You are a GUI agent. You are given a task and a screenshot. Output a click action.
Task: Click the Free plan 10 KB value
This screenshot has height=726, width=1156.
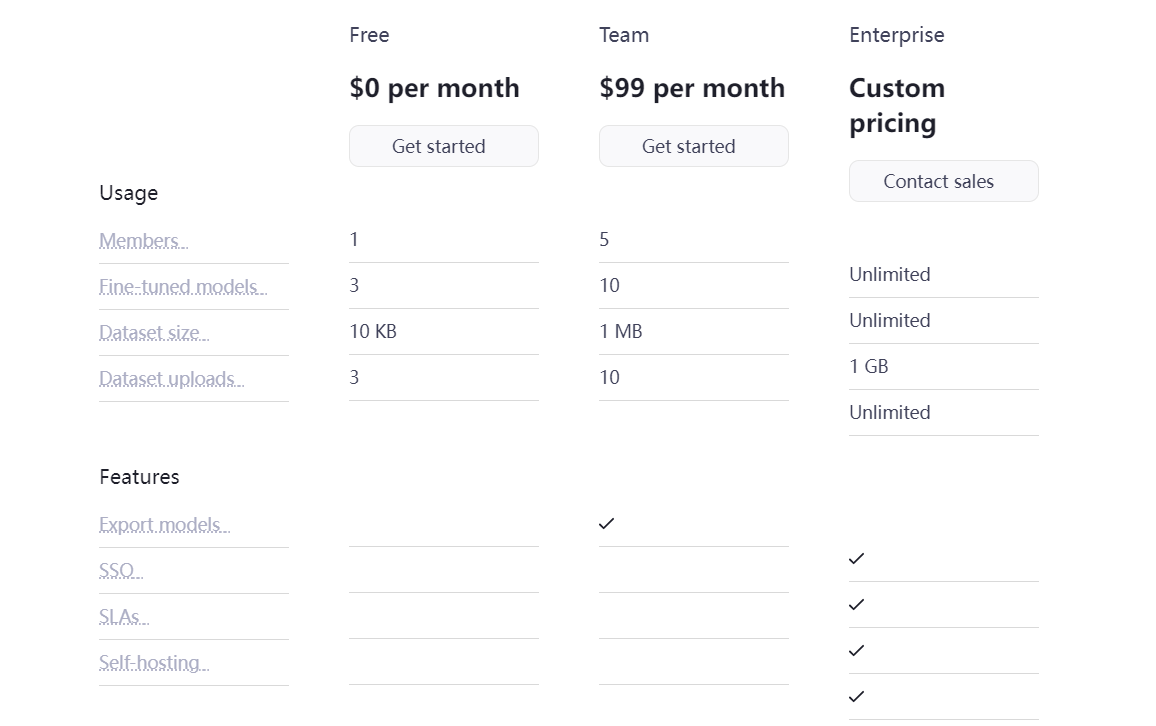[x=373, y=331]
